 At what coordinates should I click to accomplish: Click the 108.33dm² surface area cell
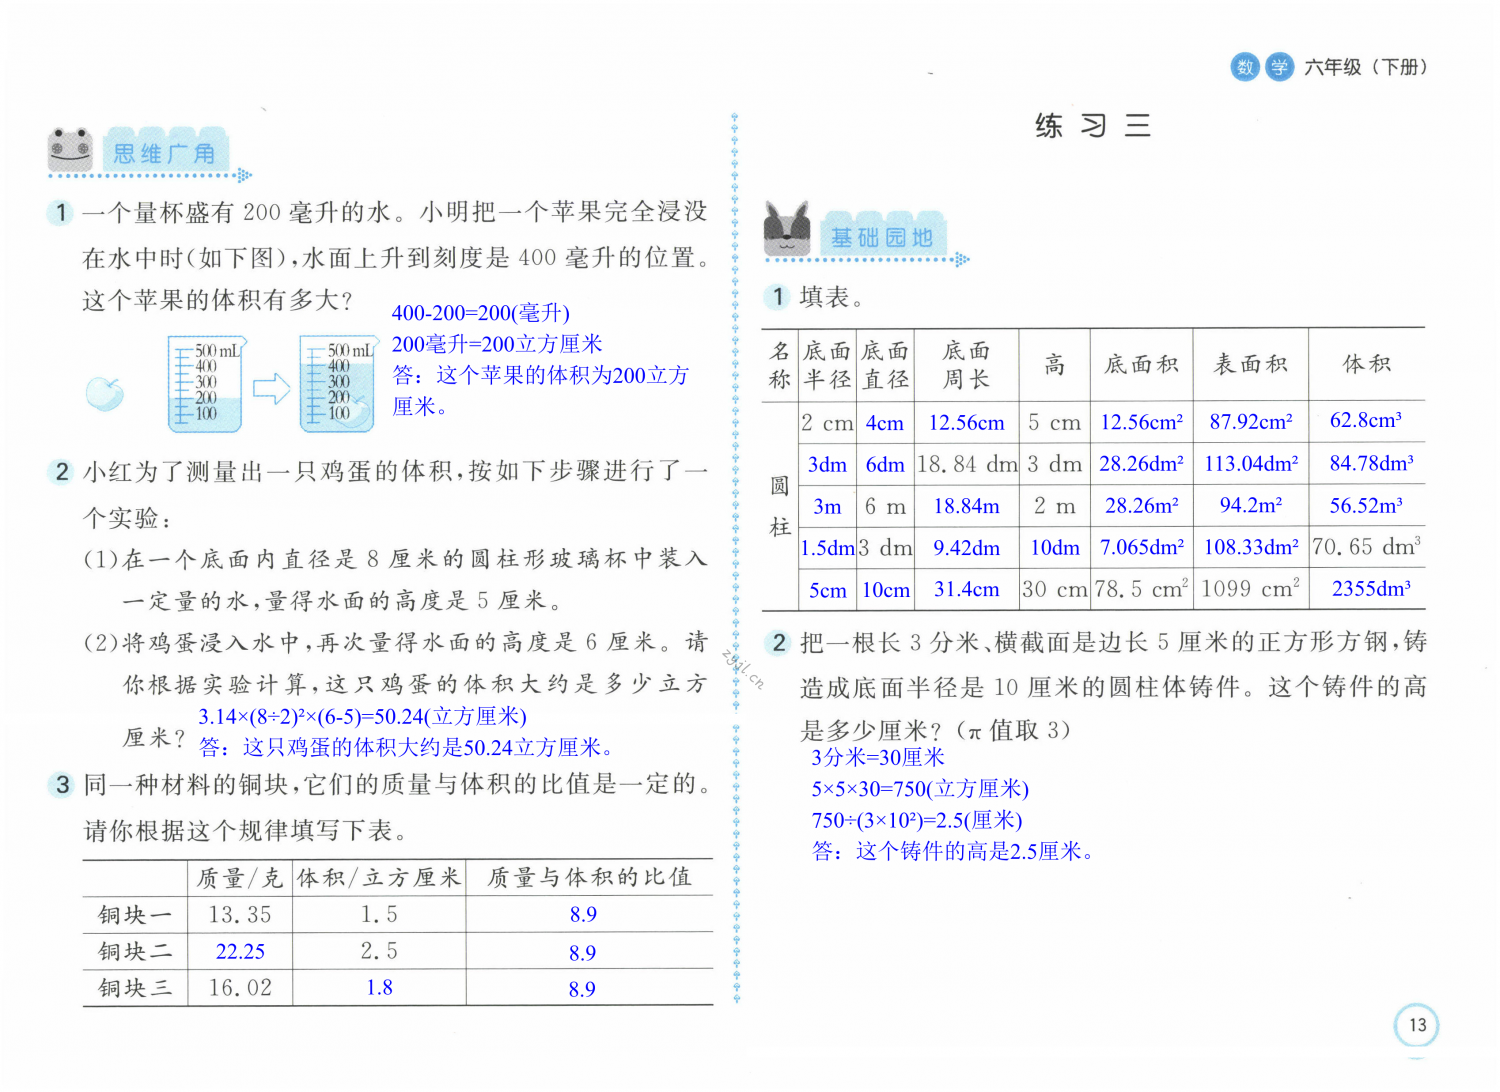pos(1251,547)
